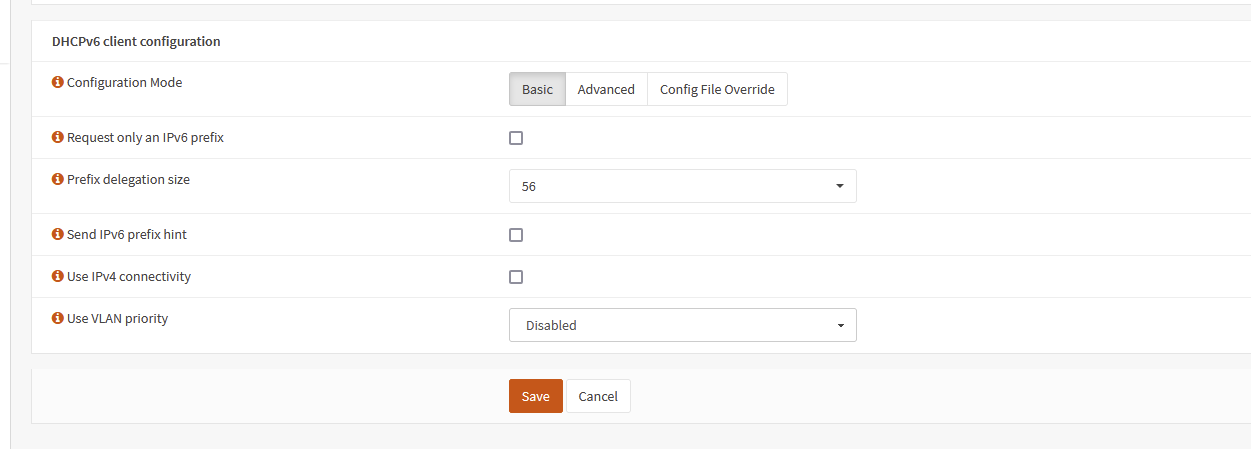1251x449 pixels.
Task: Click info icon beside Configuration Mode
Action: (x=57, y=83)
